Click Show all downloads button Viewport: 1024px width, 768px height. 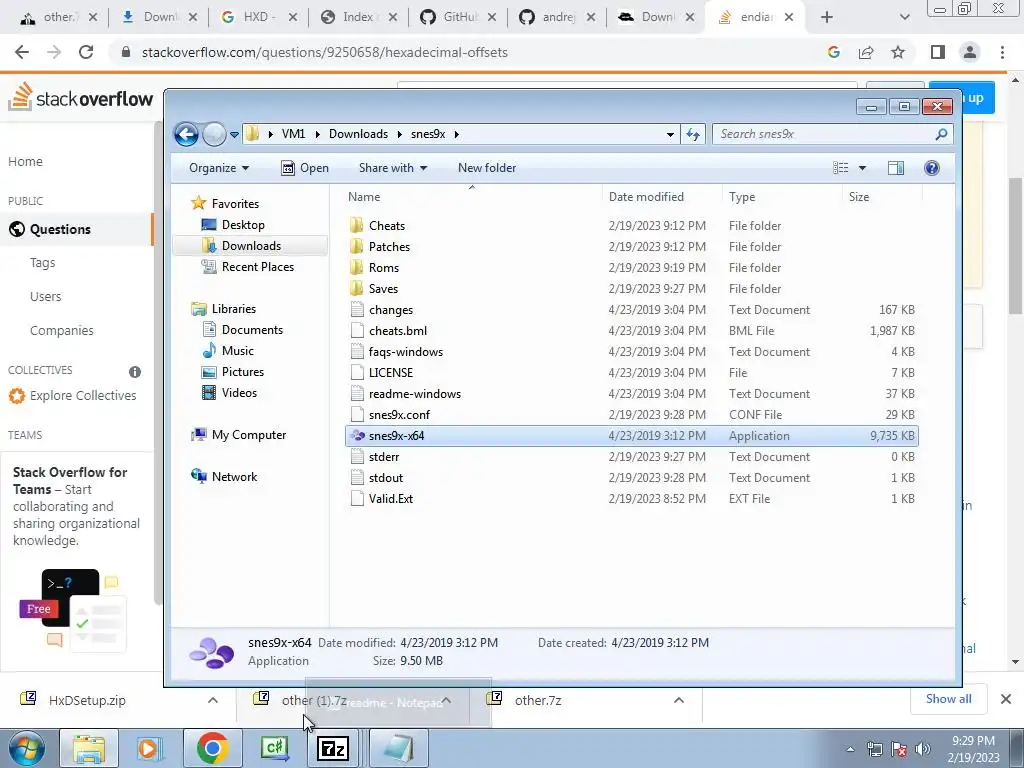click(948, 699)
